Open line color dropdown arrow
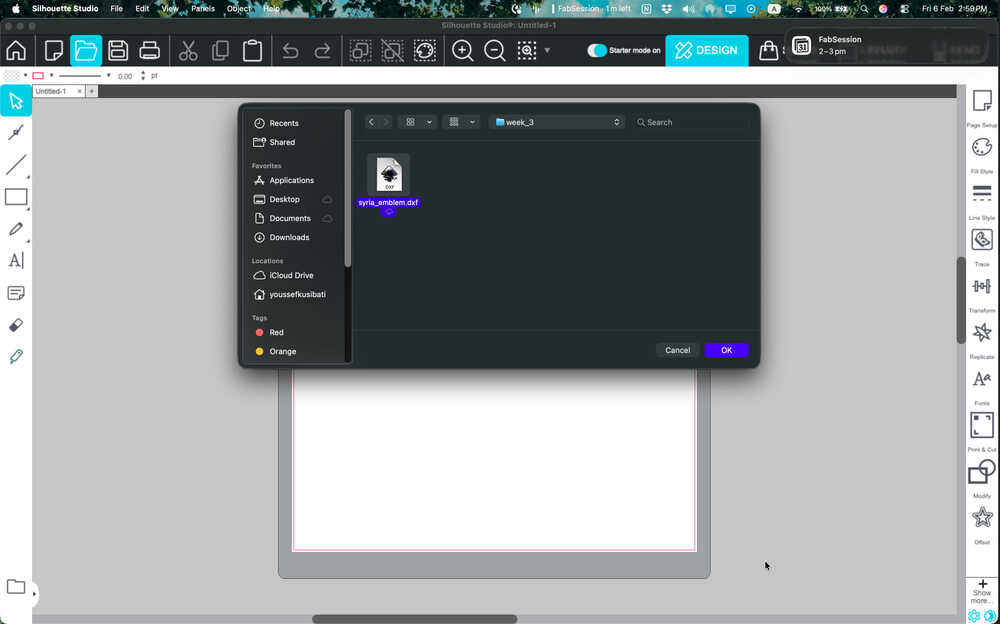This screenshot has height=624, width=1000. (x=52, y=75)
